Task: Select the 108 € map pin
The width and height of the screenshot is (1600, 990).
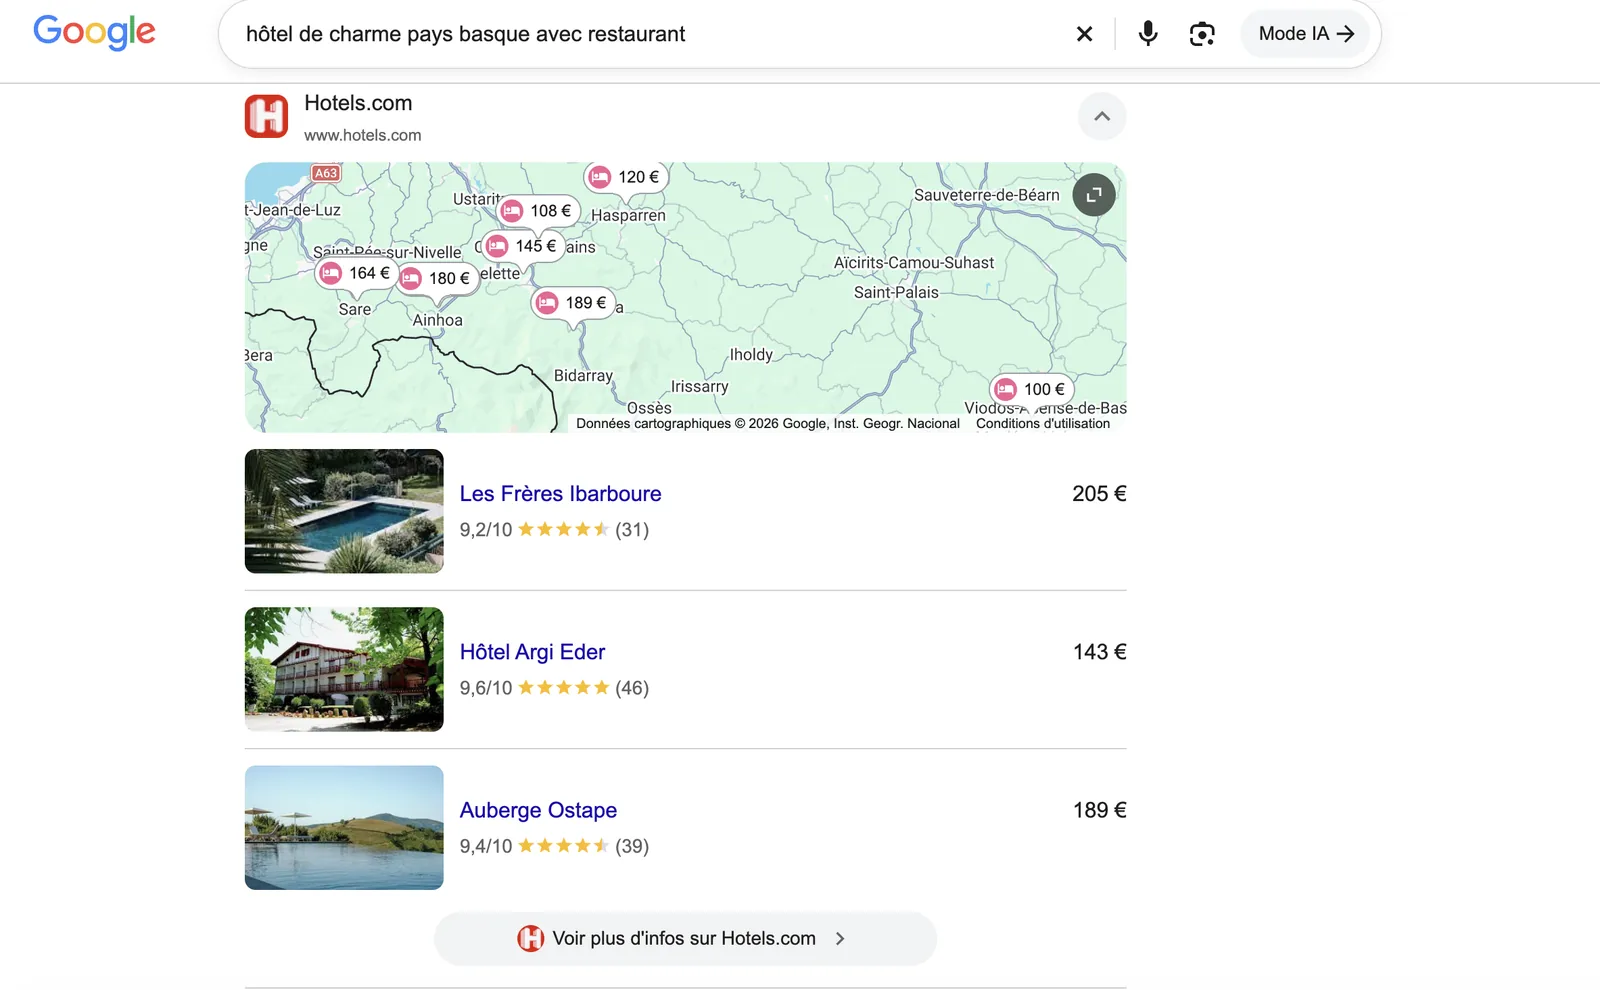Action: point(538,211)
